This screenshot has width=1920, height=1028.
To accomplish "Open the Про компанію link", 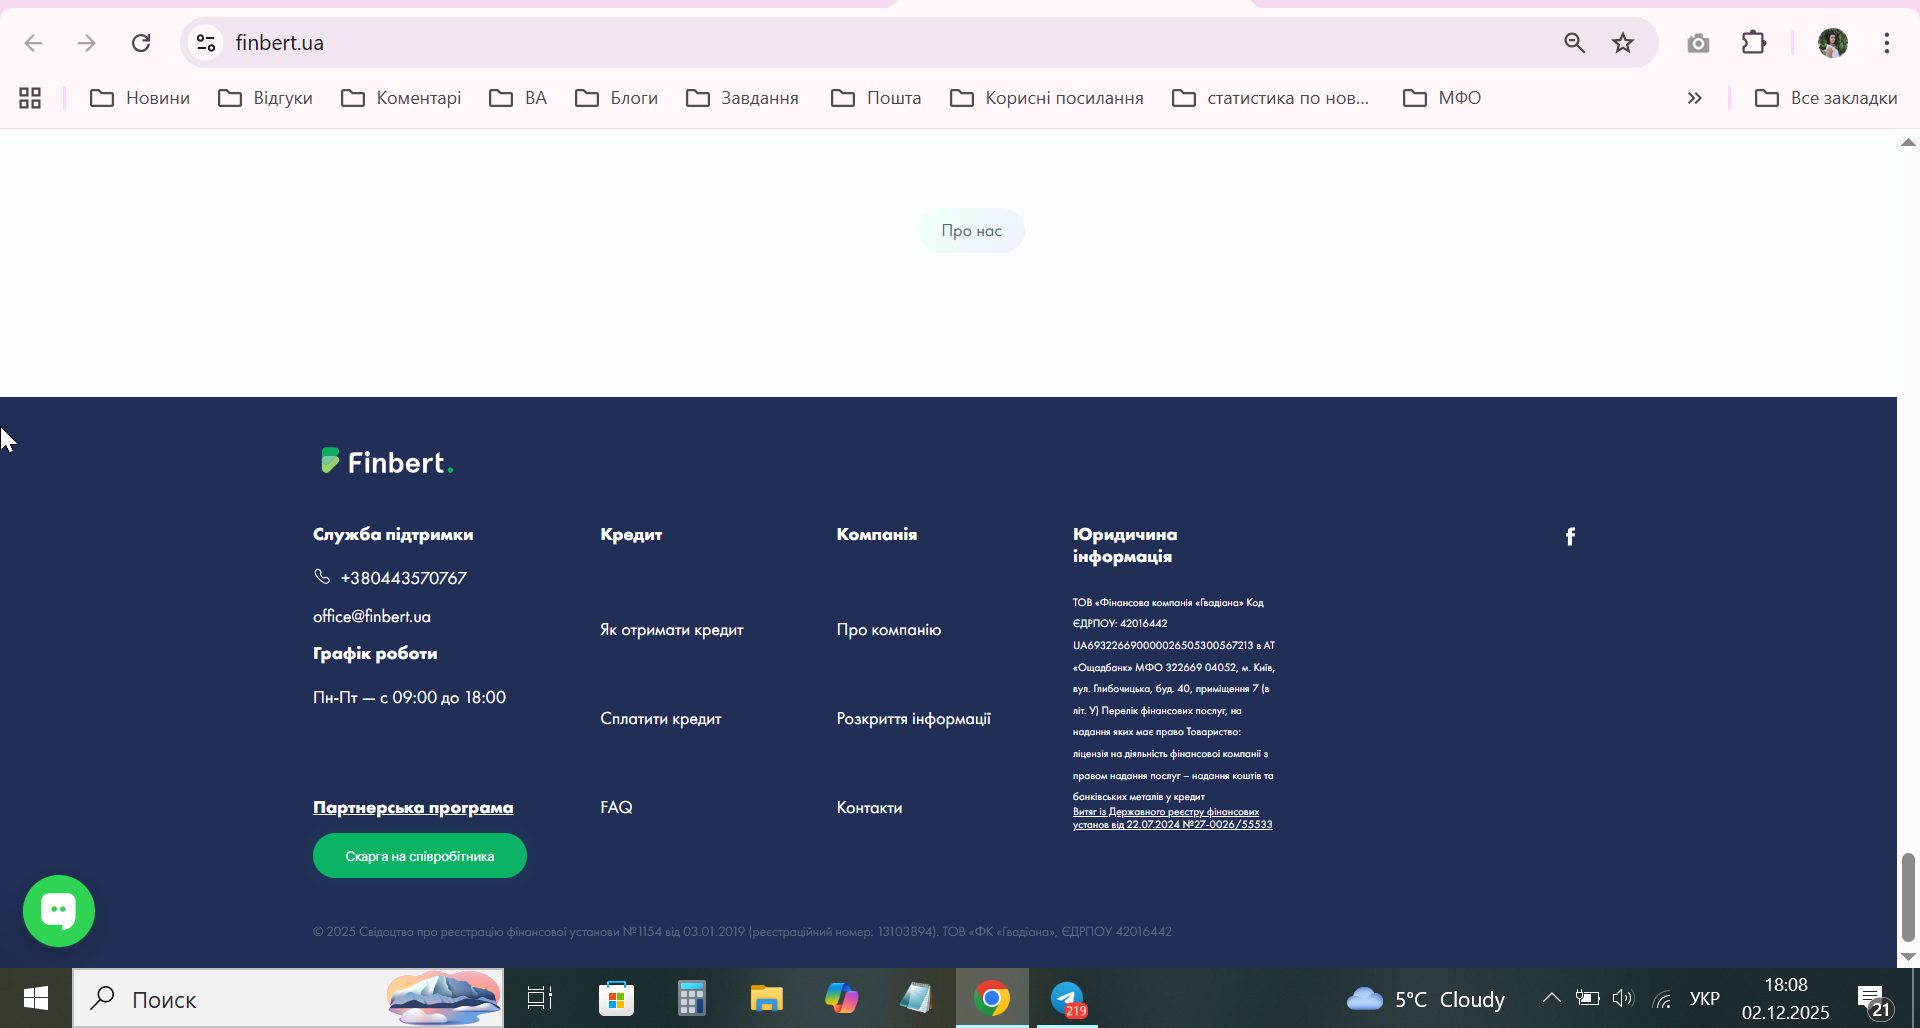I will point(889,630).
